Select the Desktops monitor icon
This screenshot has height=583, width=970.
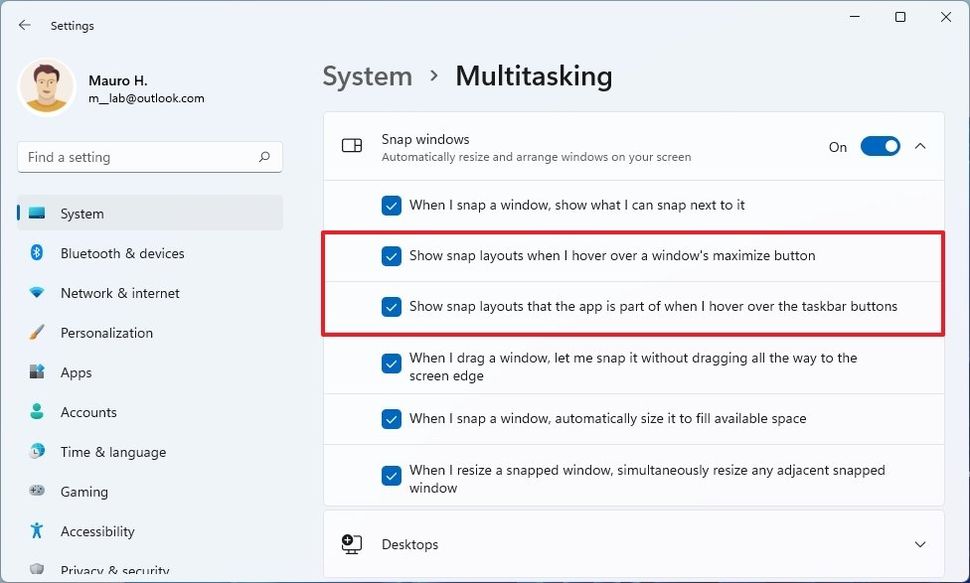click(x=351, y=544)
